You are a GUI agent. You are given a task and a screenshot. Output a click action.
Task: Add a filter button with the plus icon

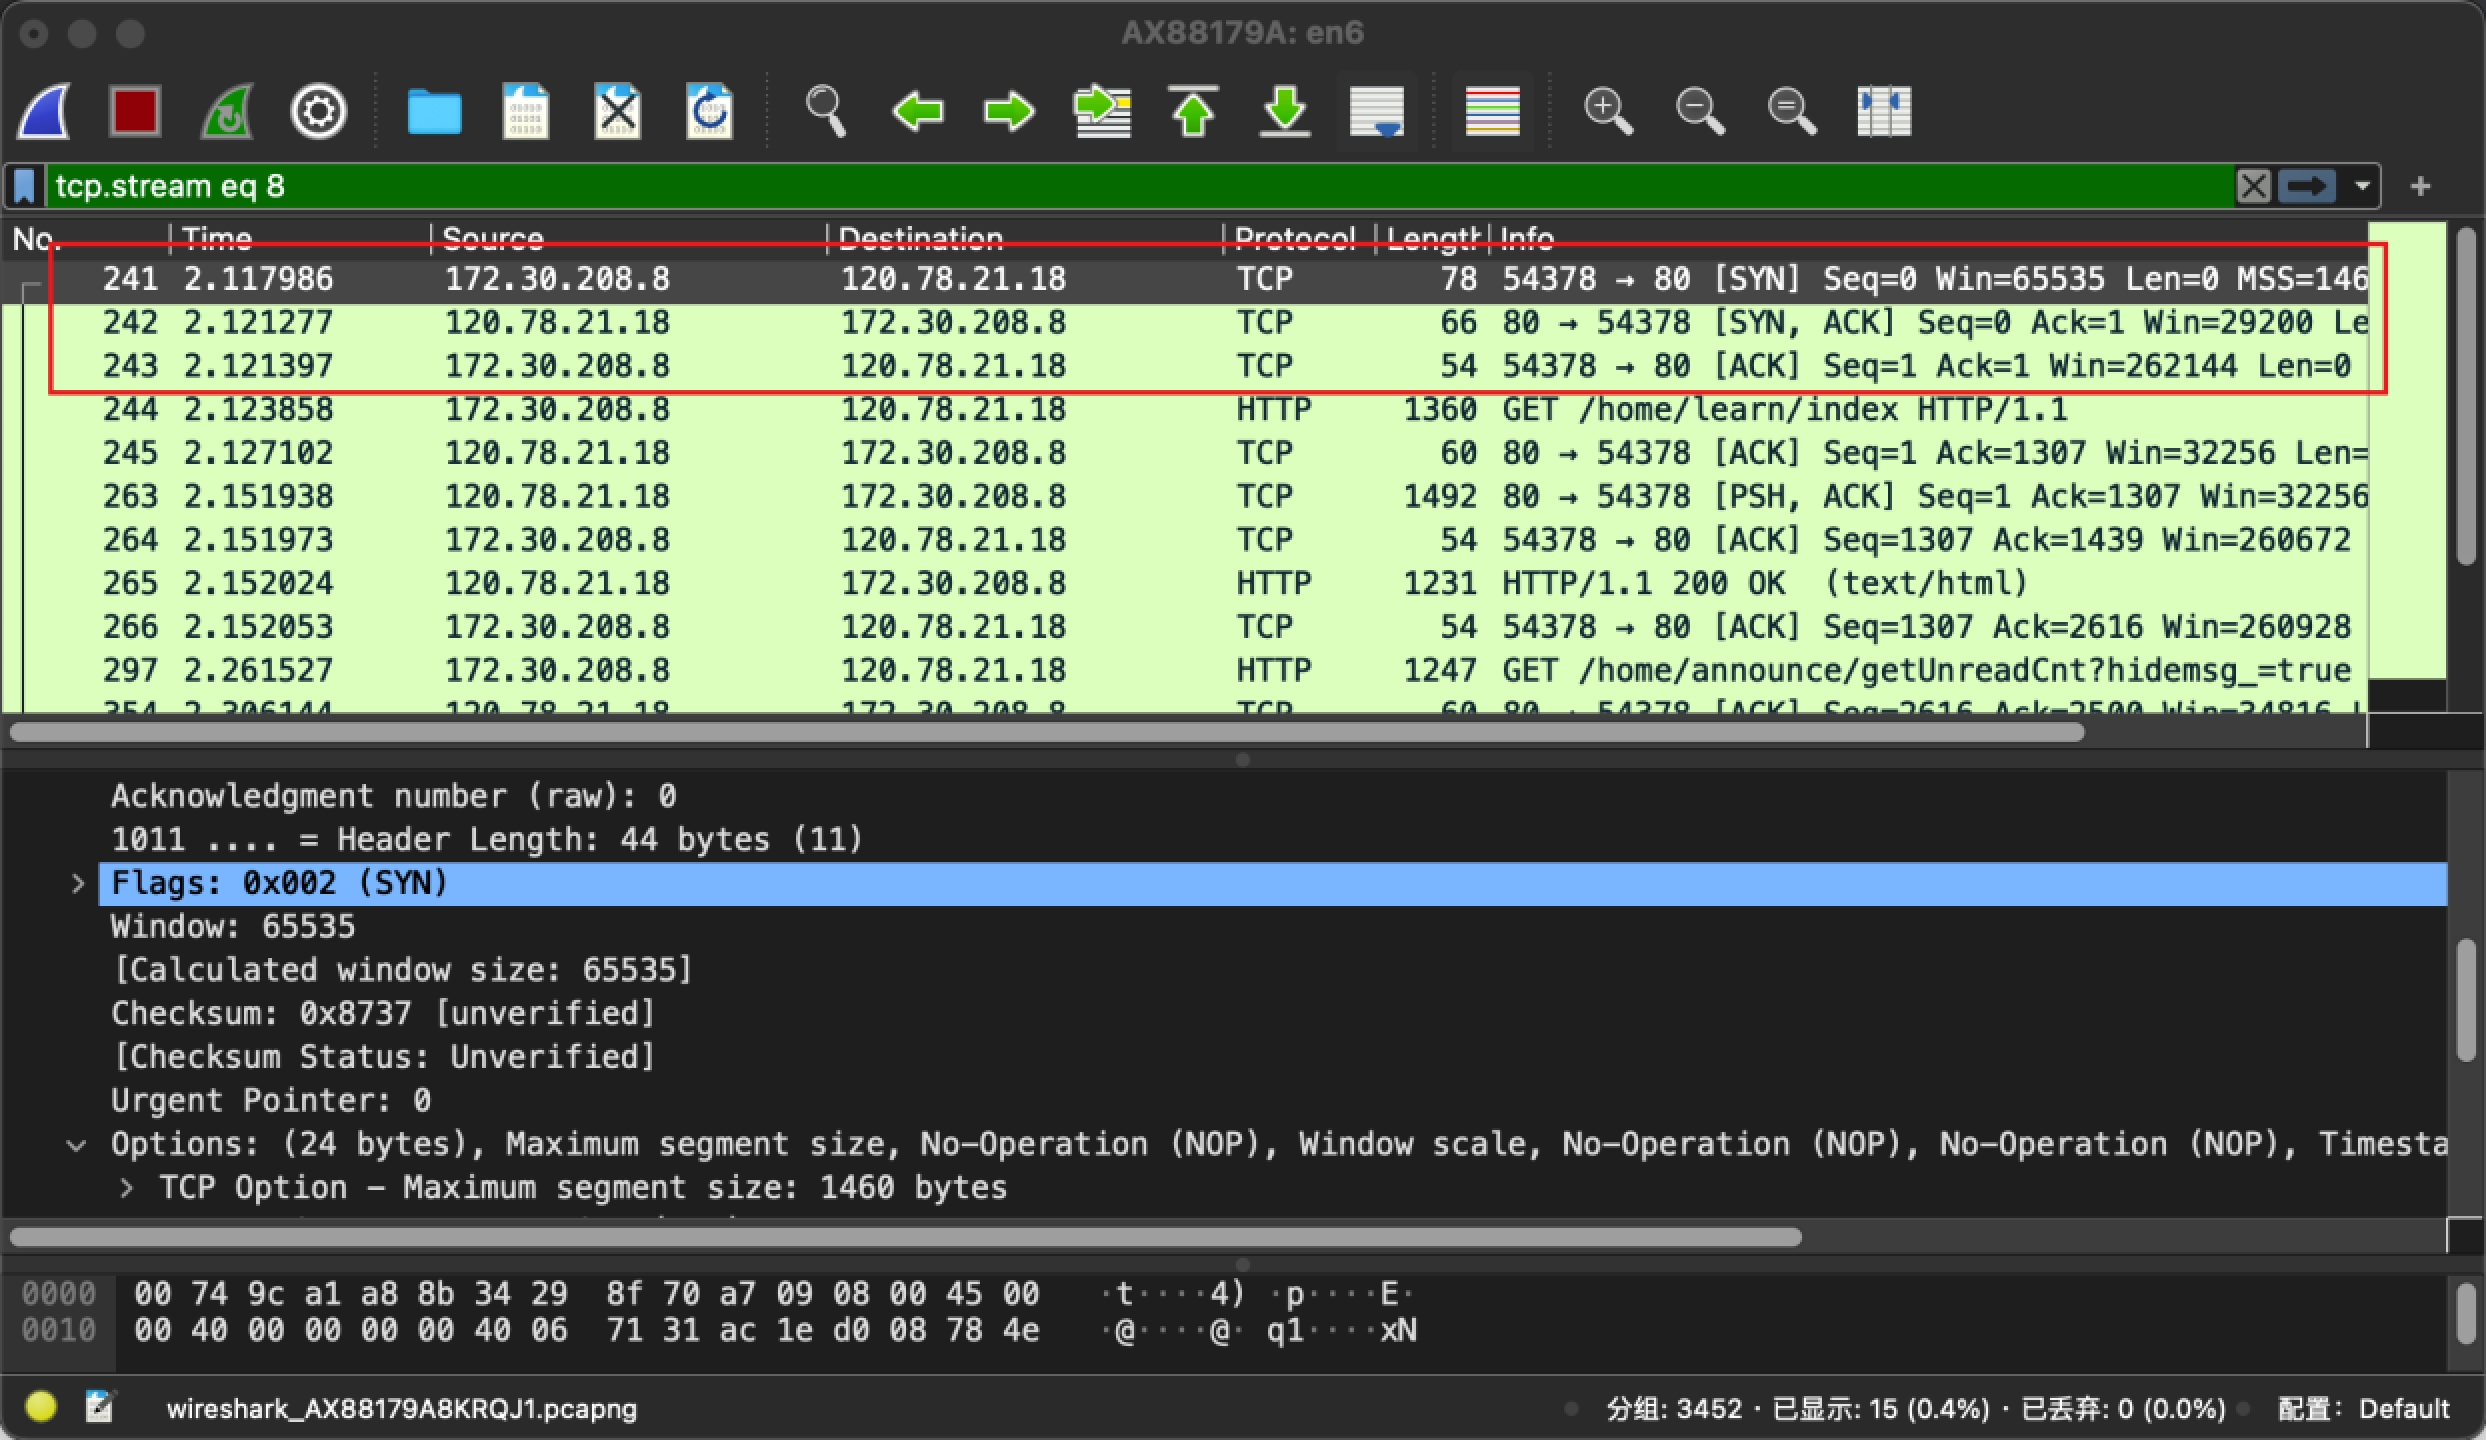2420,186
